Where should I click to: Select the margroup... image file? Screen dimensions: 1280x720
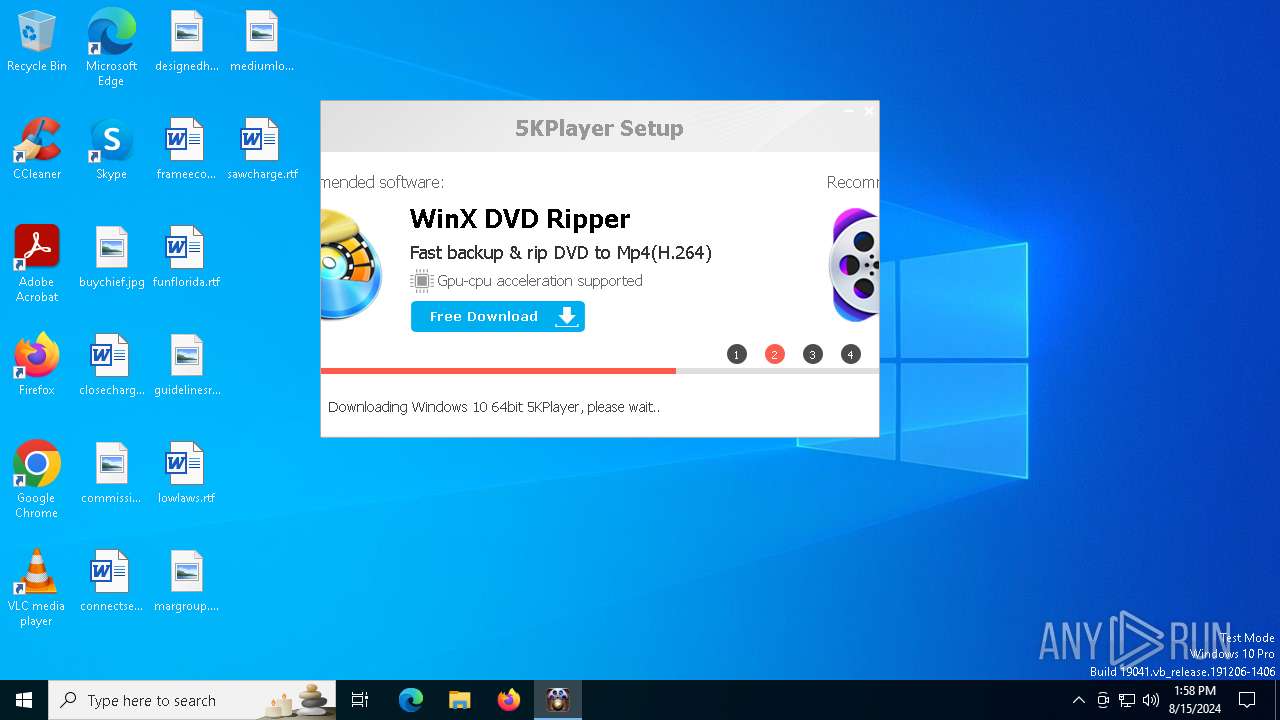[x=187, y=582]
